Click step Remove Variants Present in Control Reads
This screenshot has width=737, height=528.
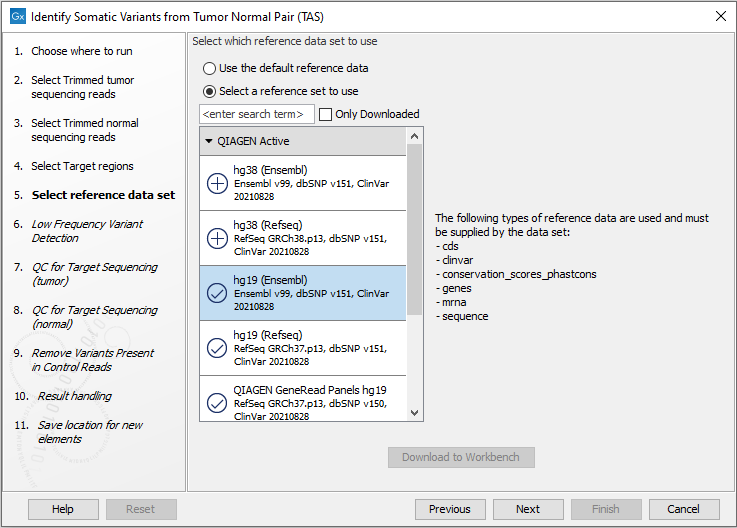(x=93, y=360)
